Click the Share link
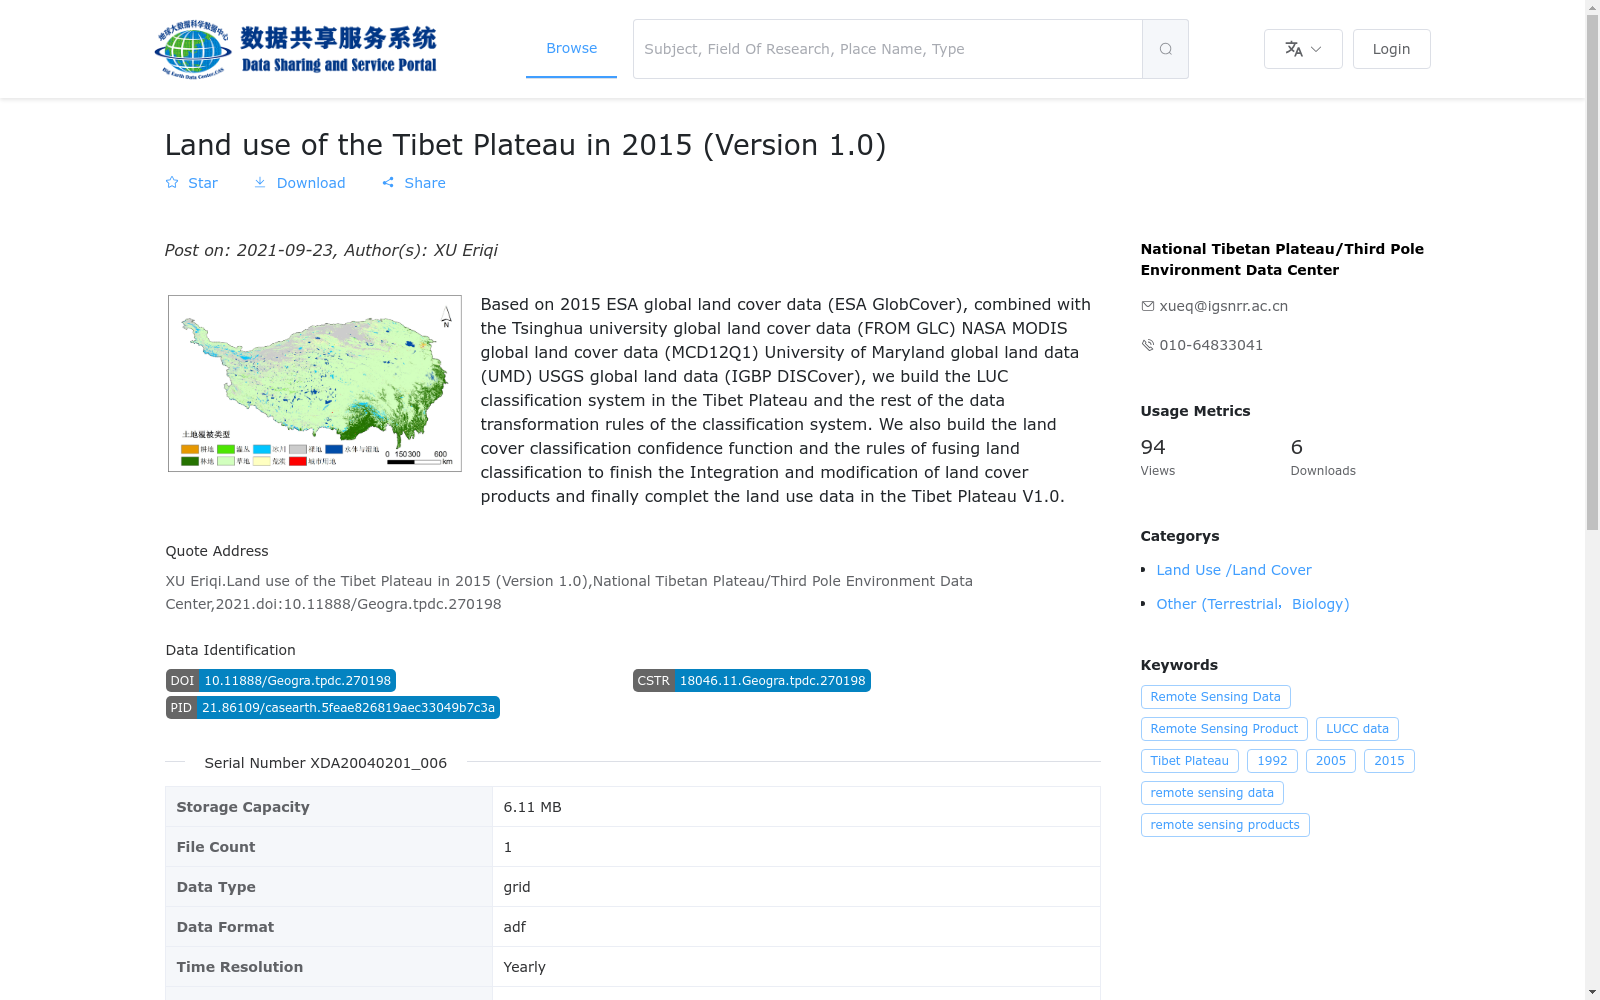Screen dimensions: 1600x1000 (x=414, y=183)
